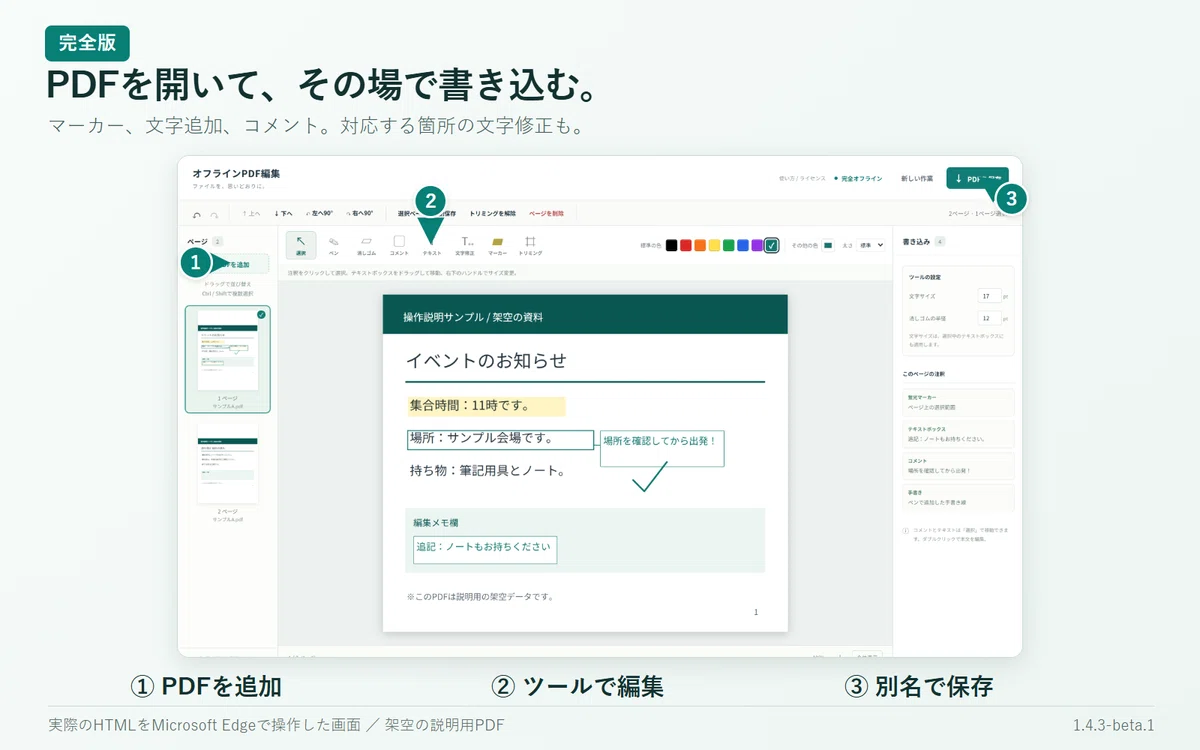Select the 1 ページ thumbnail

click(228, 359)
